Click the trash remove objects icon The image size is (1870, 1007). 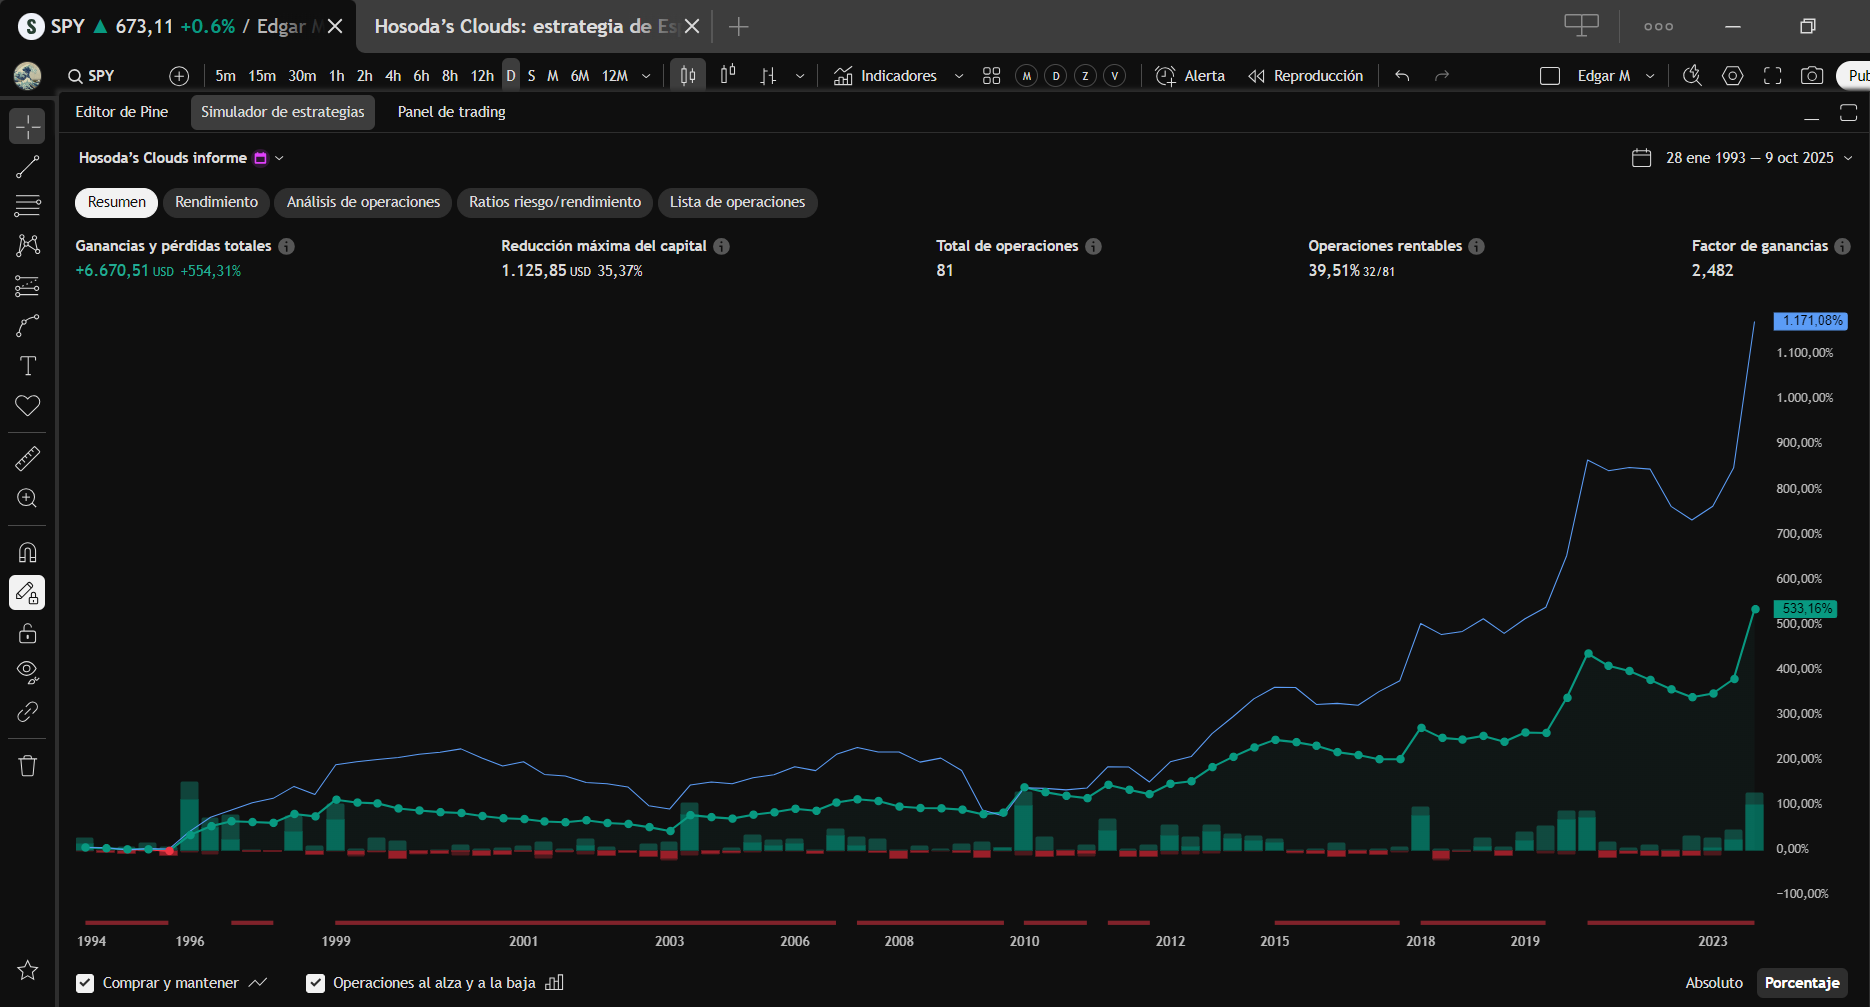point(27,766)
